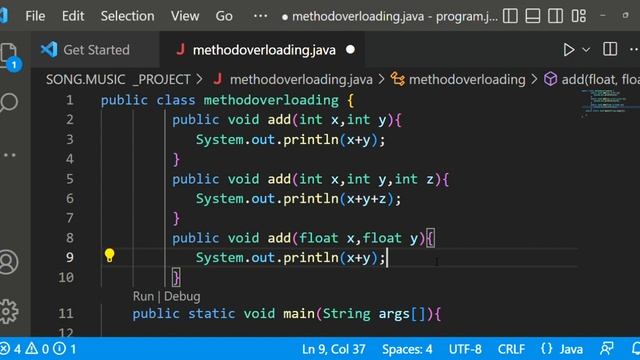Open the Explorer view in activity bar

click(x=8, y=55)
